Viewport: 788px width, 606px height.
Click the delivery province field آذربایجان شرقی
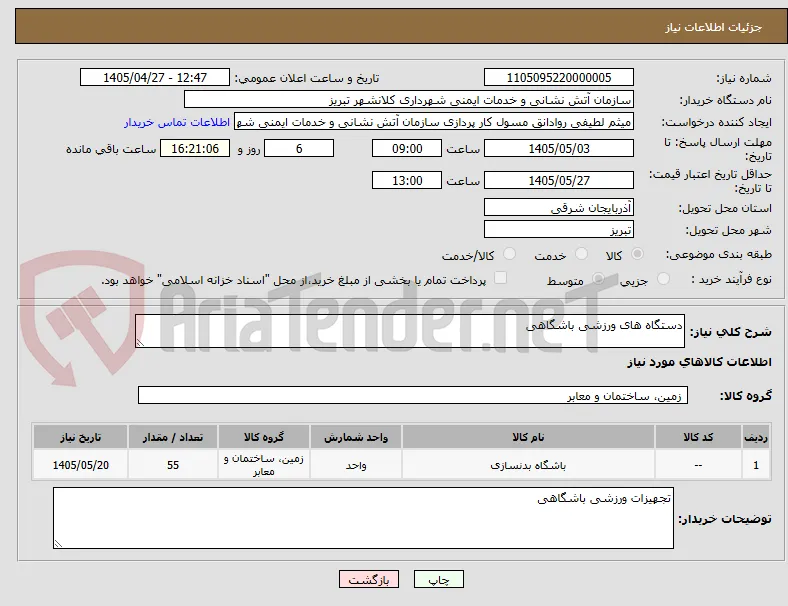[x=558, y=207]
